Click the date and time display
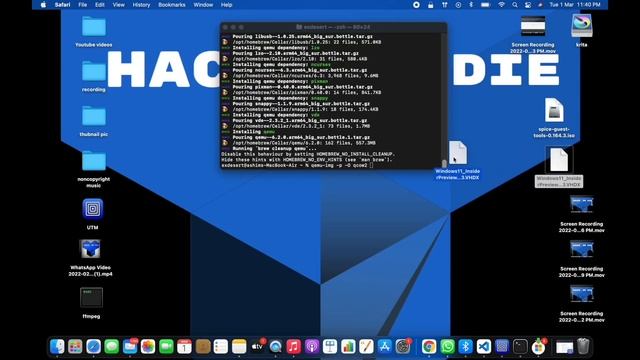The image size is (640, 360). (x=575, y=5)
